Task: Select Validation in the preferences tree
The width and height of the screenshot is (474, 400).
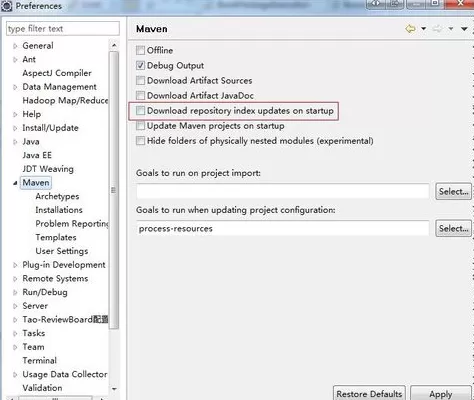Action: pos(42,388)
